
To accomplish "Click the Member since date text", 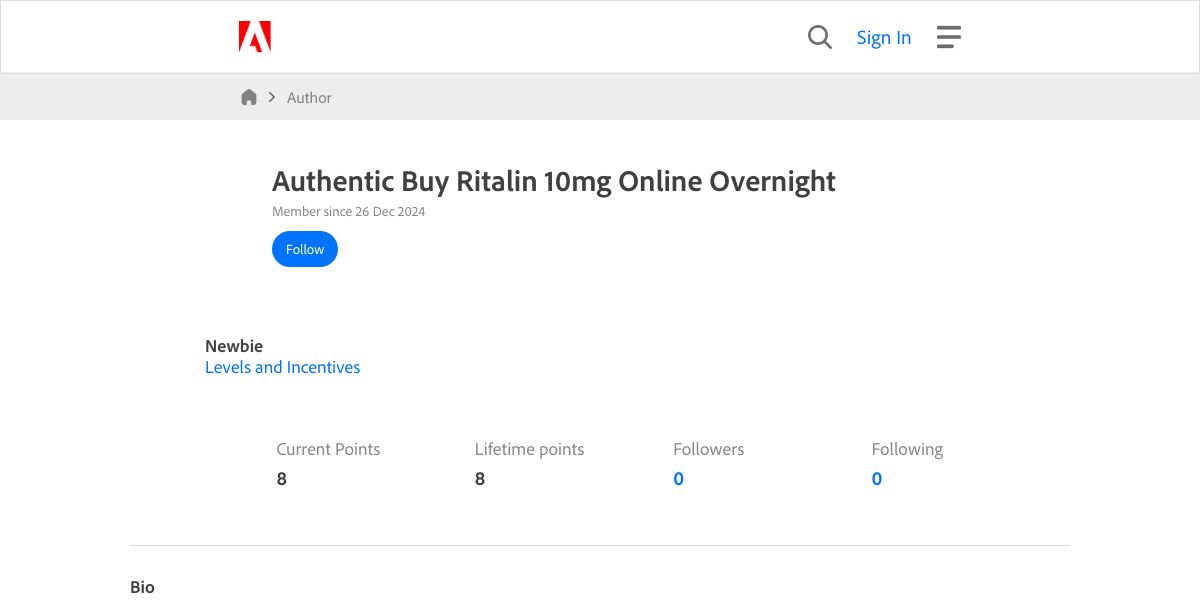I will (x=348, y=212).
